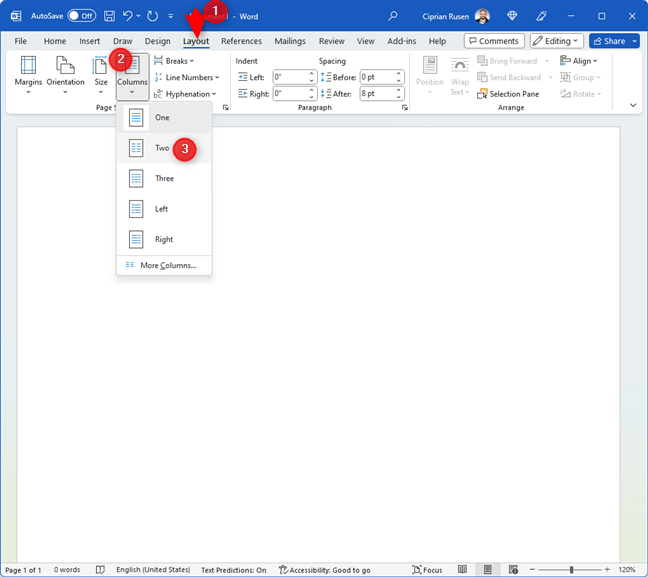Viewport: 648px width, 577px height.
Task: Expand the Share button arrow
Action: pyautogui.click(x=634, y=41)
